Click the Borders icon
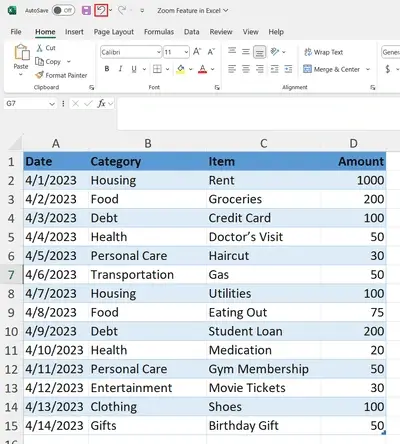400x444 pixels. tap(157, 69)
